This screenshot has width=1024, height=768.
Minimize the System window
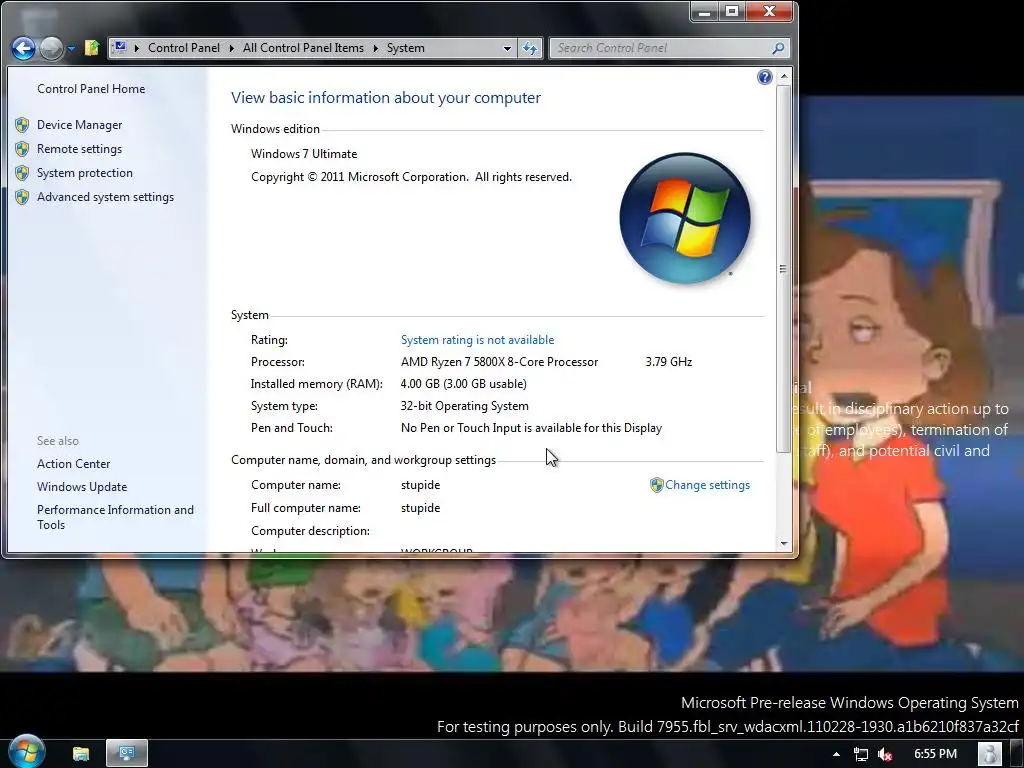point(705,12)
